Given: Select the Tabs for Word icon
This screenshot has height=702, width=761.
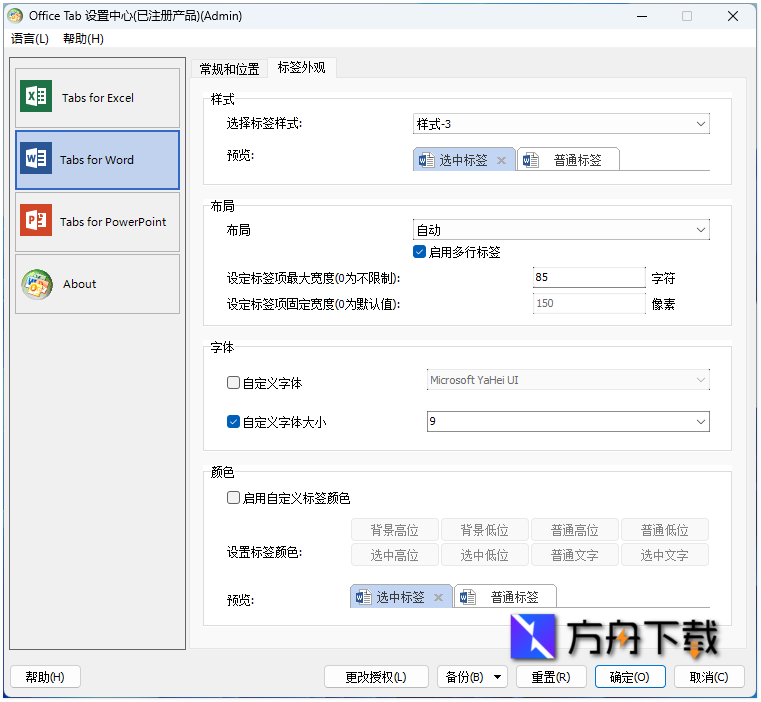Looking at the screenshot, I should pyautogui.click(x=36, y=158).
